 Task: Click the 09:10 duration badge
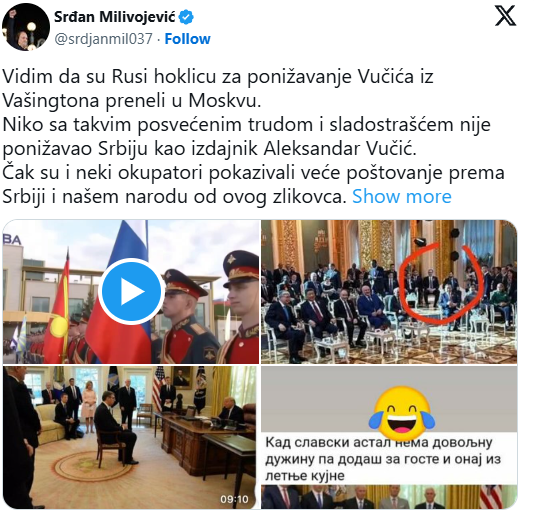(x=234, y=499)
